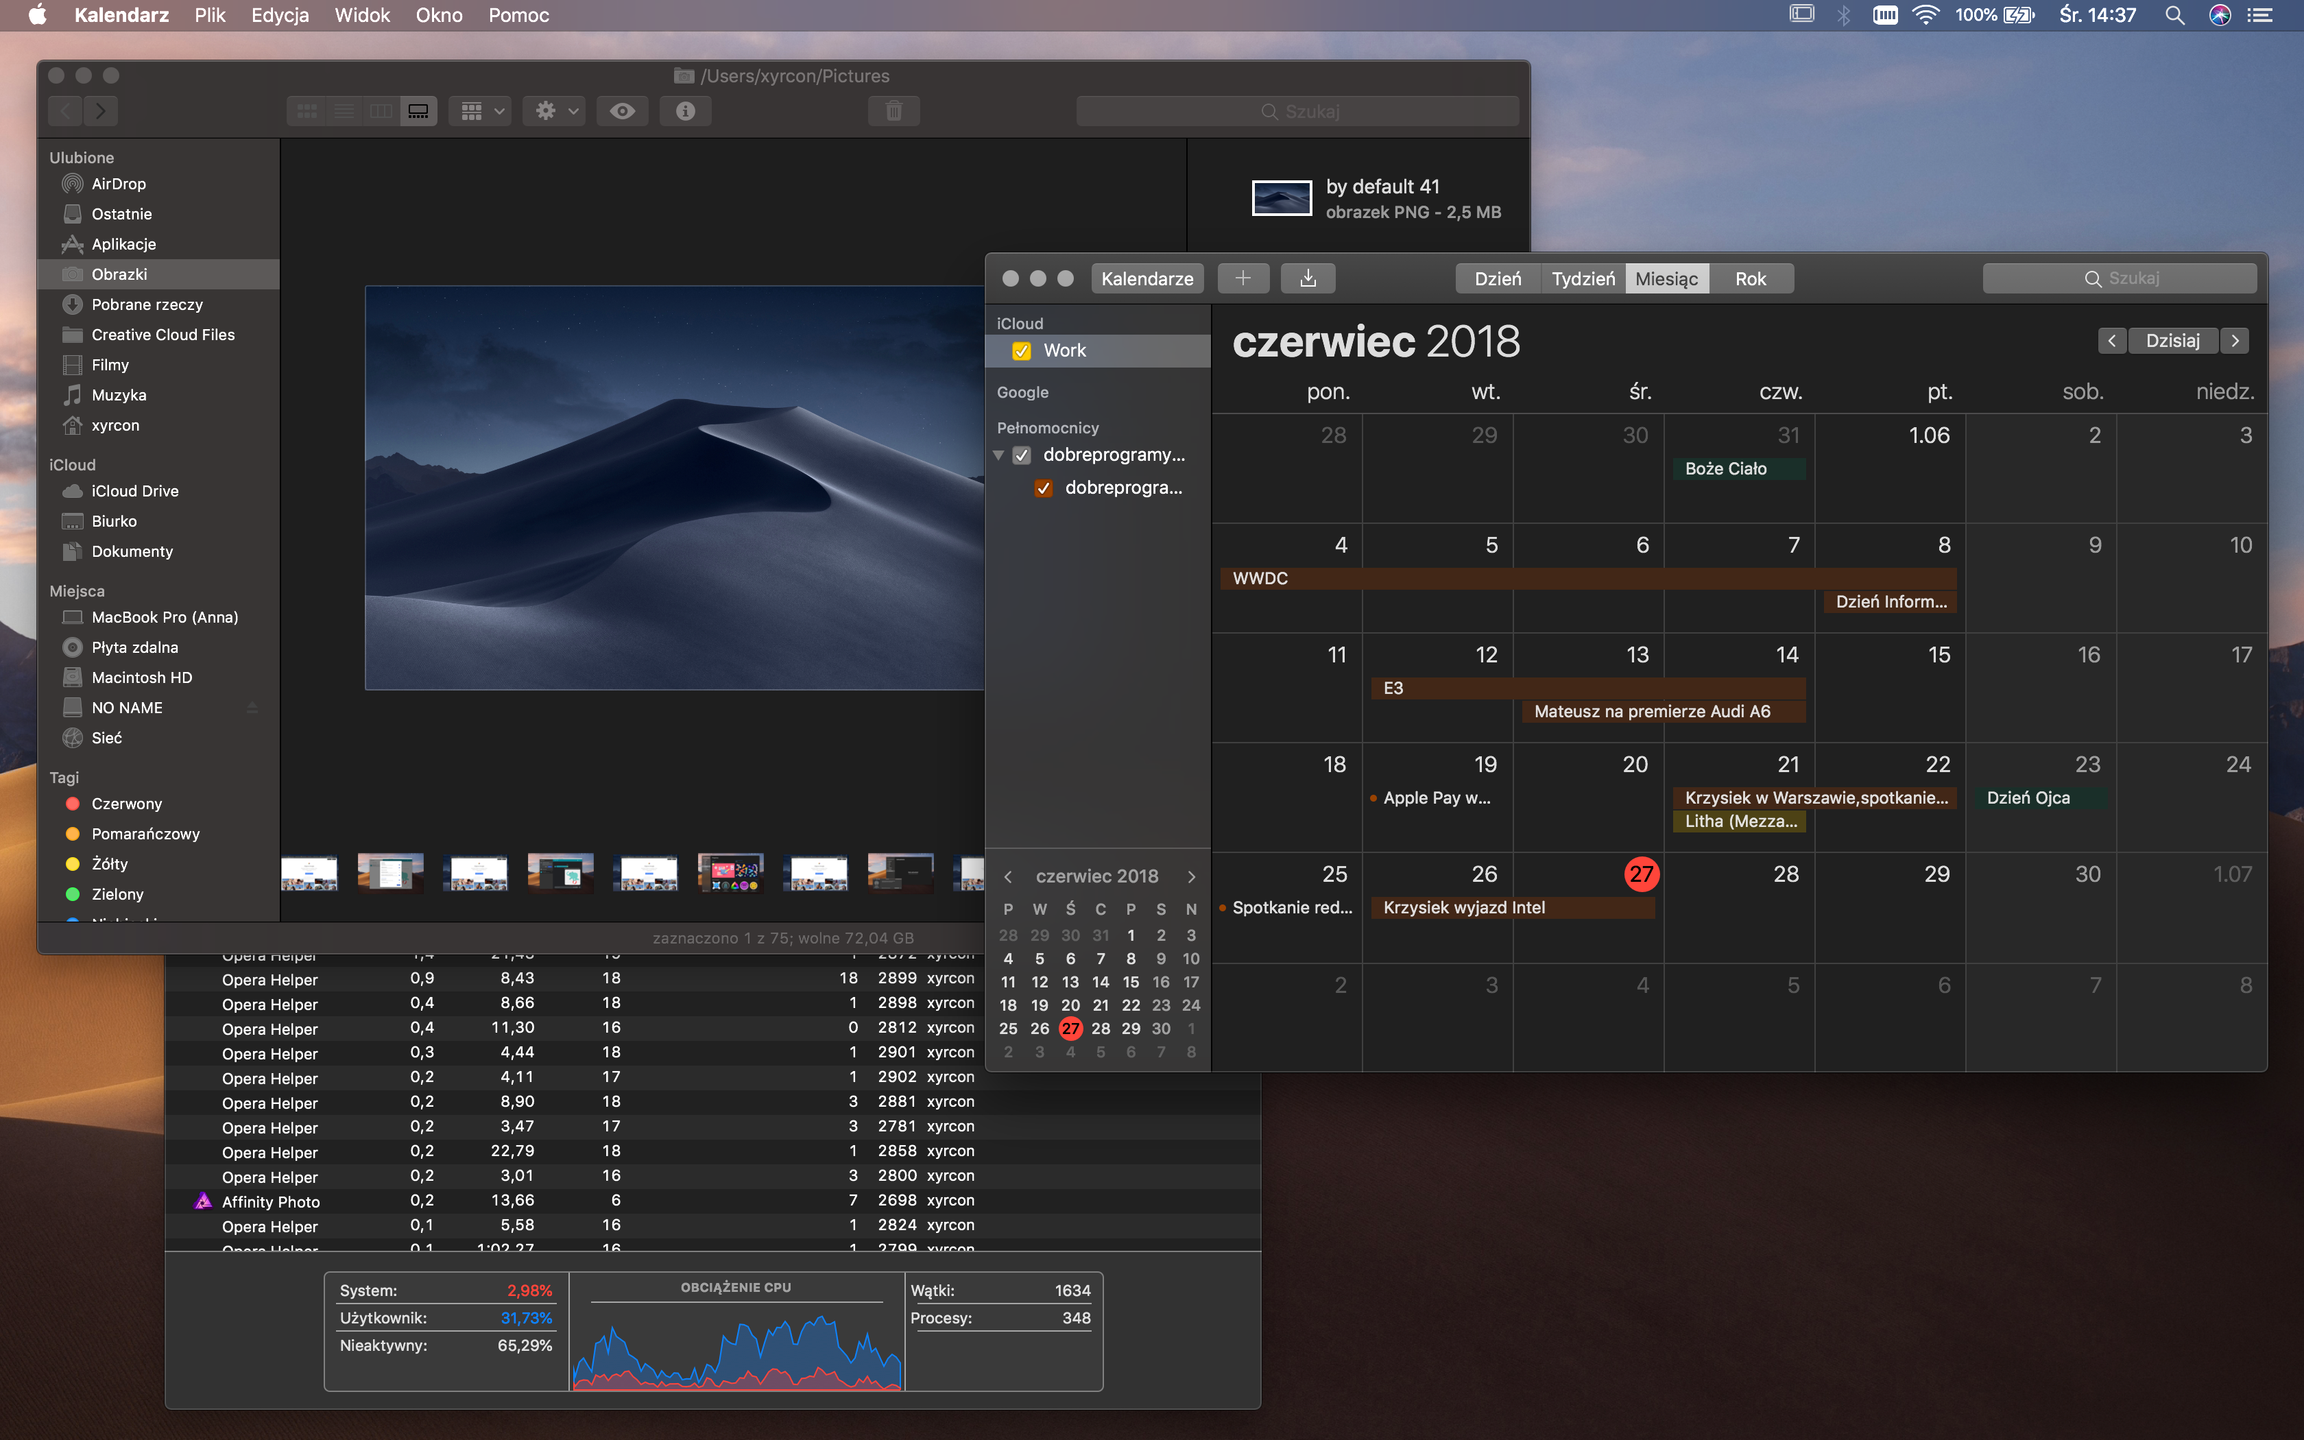Uncheck the red dobreprogra sub-calendar checkbox

click(1043, 488)
